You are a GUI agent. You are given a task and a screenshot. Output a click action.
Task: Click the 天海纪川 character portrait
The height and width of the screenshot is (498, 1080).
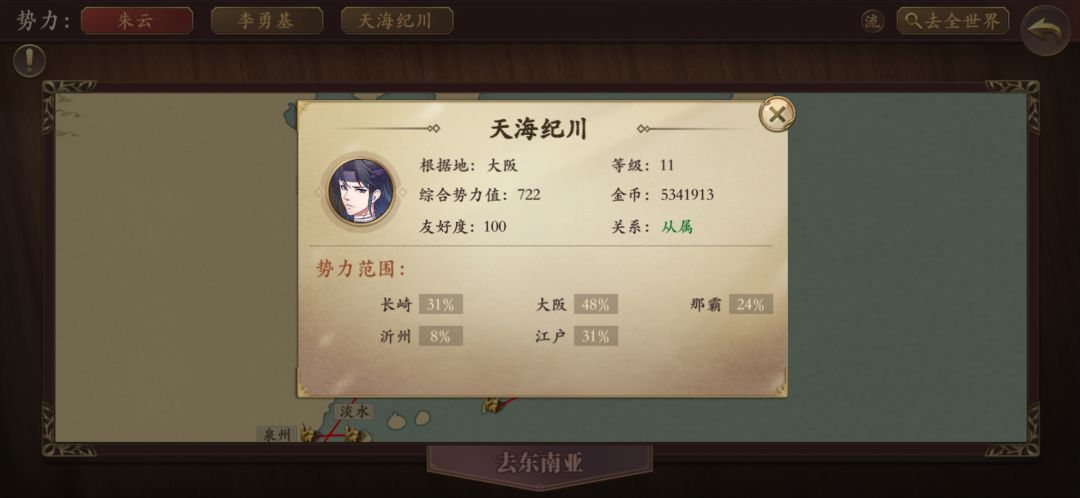point(361,191)
